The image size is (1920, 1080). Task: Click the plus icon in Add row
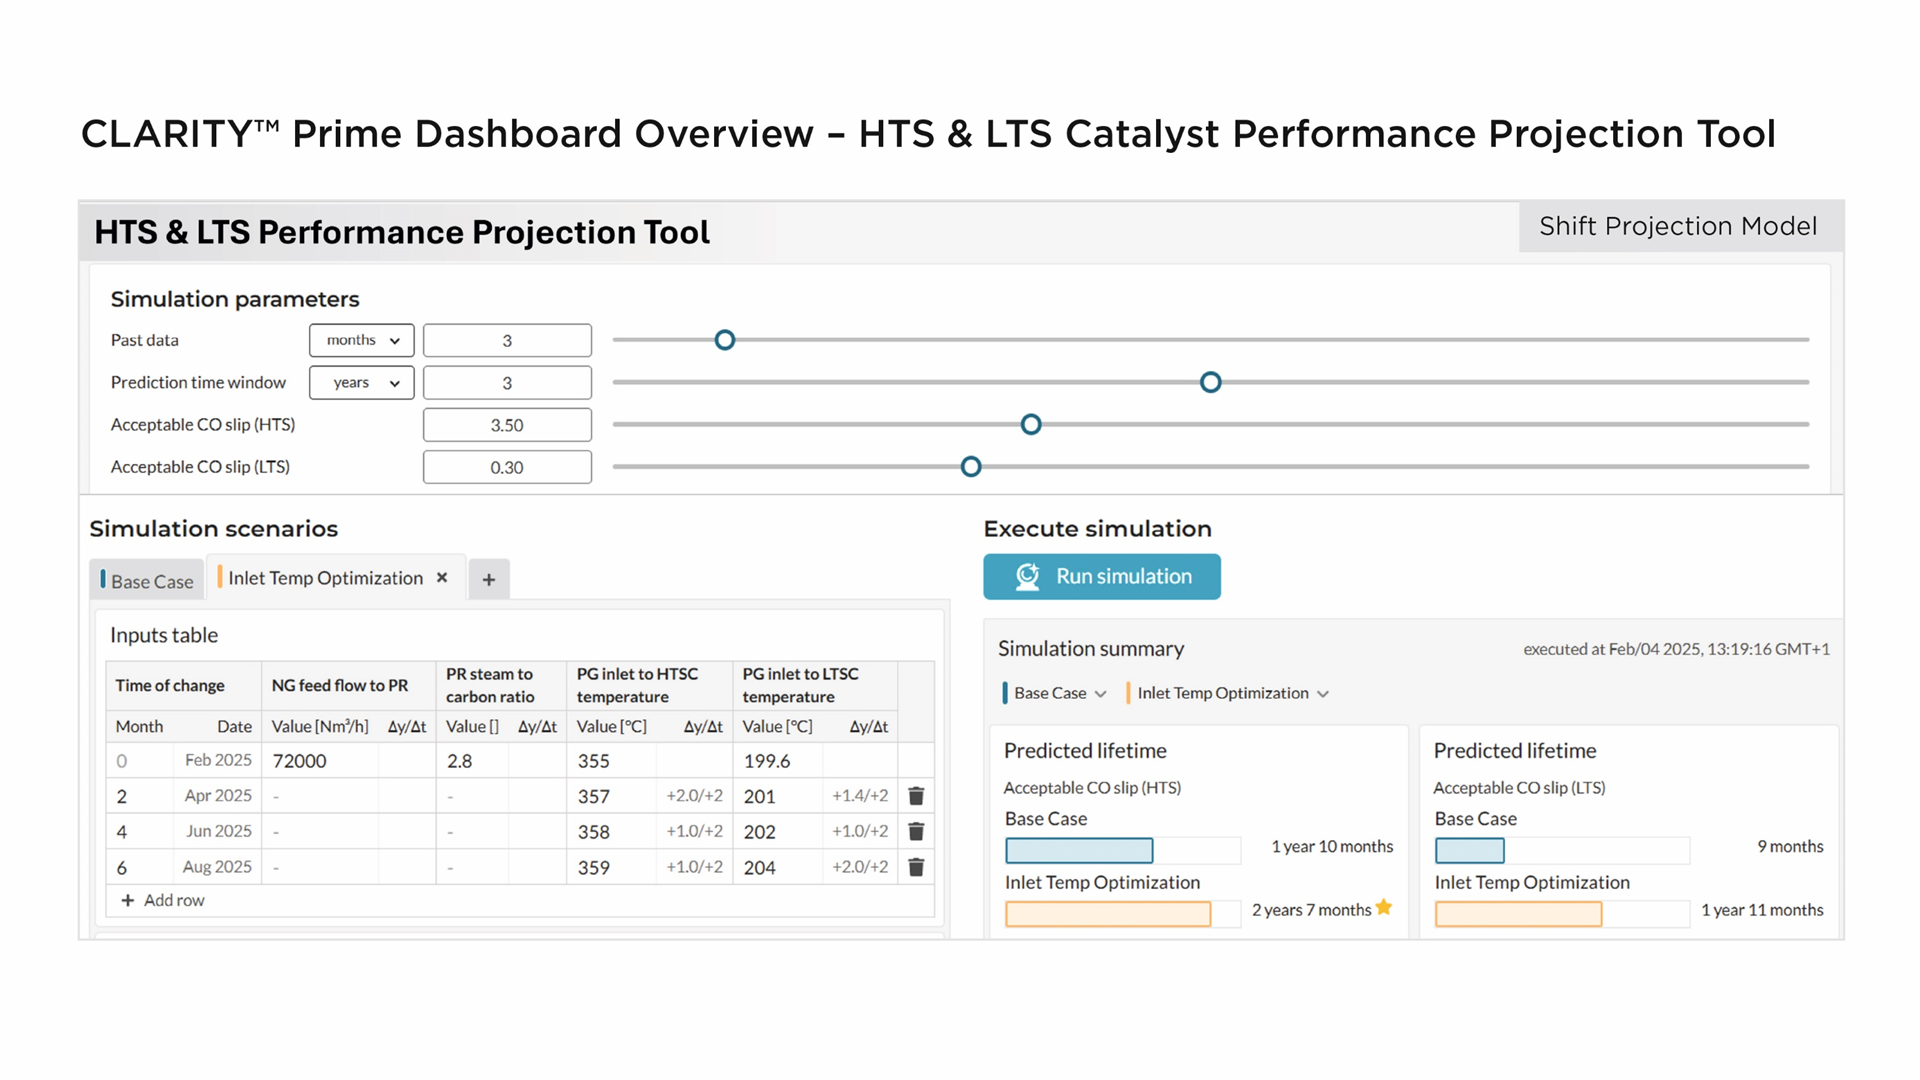pyautogui.click(x=128, y=900)
